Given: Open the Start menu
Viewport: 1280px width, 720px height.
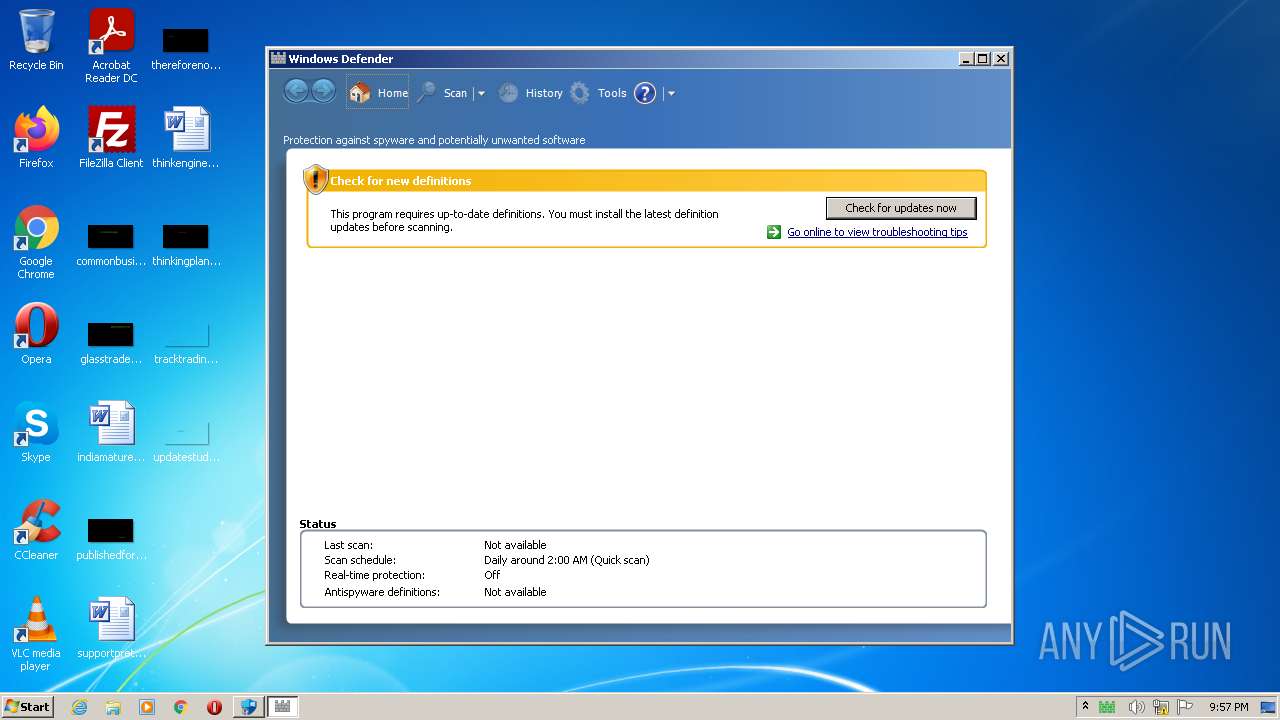Looking at the screenshot, I should pos(28,707).
